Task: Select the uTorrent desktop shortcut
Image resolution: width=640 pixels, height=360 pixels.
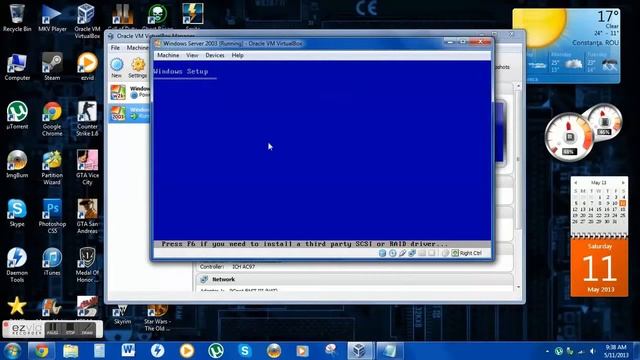Action: coord(17,116)
